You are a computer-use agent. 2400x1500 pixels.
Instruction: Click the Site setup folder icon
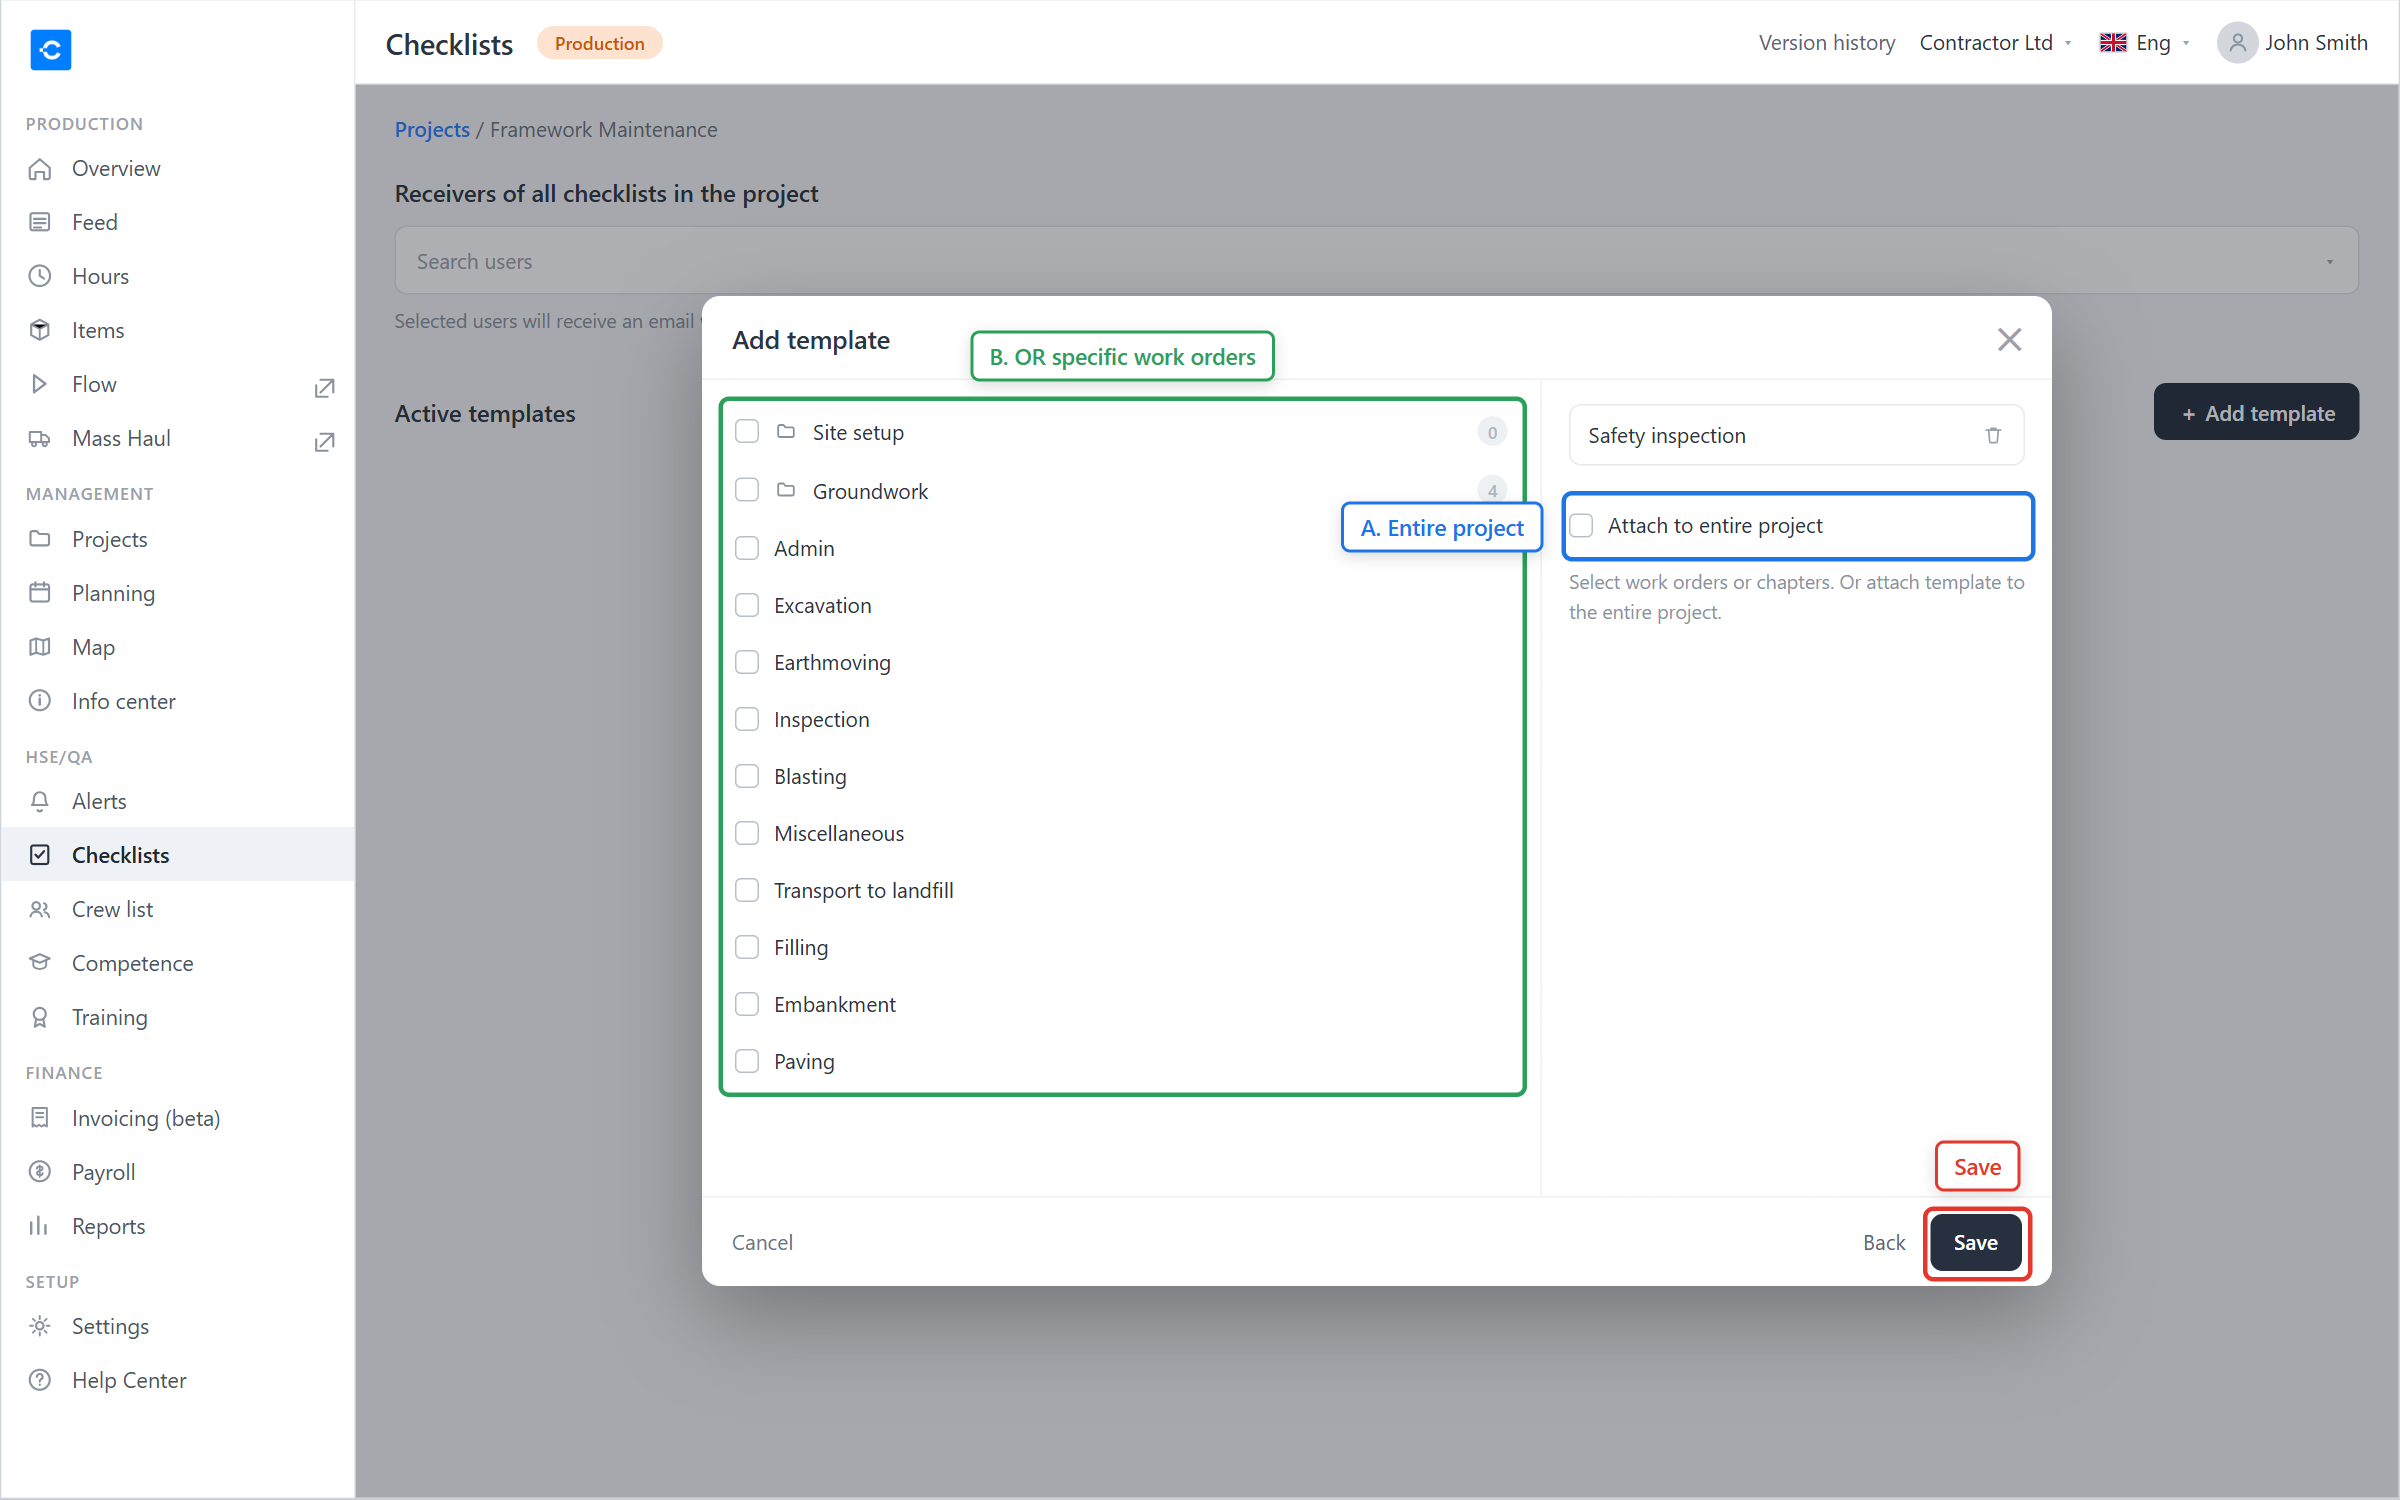(786, 431)
